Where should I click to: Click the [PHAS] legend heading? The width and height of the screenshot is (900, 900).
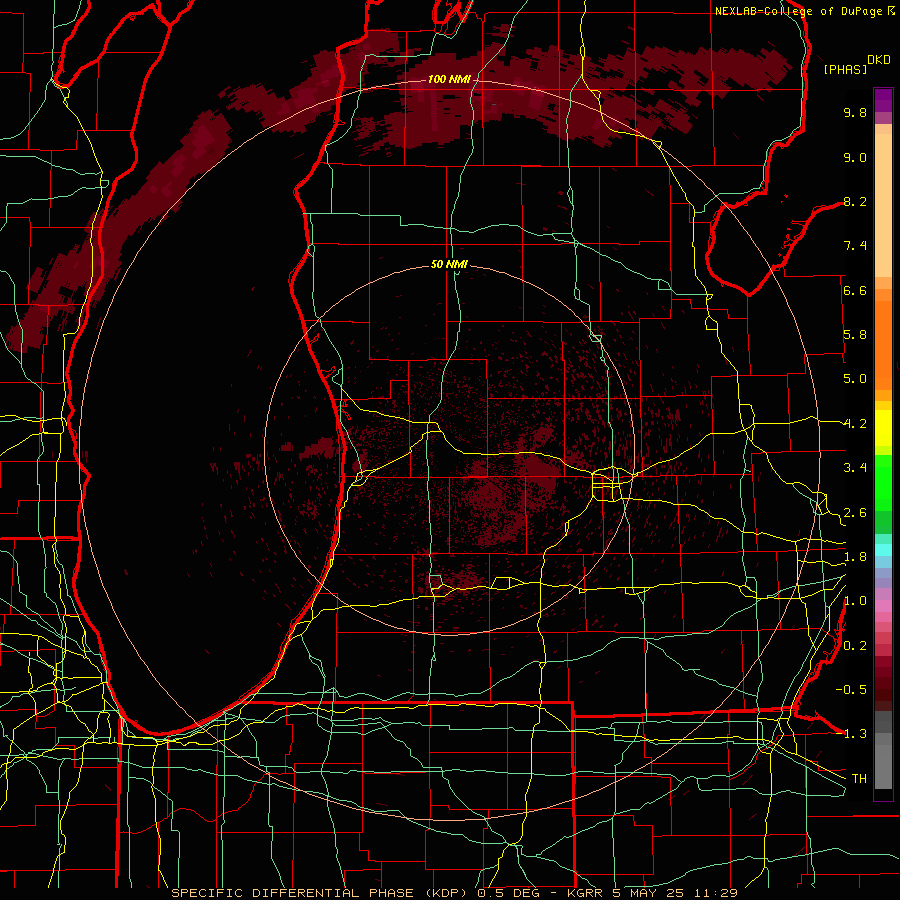[845, 70]
